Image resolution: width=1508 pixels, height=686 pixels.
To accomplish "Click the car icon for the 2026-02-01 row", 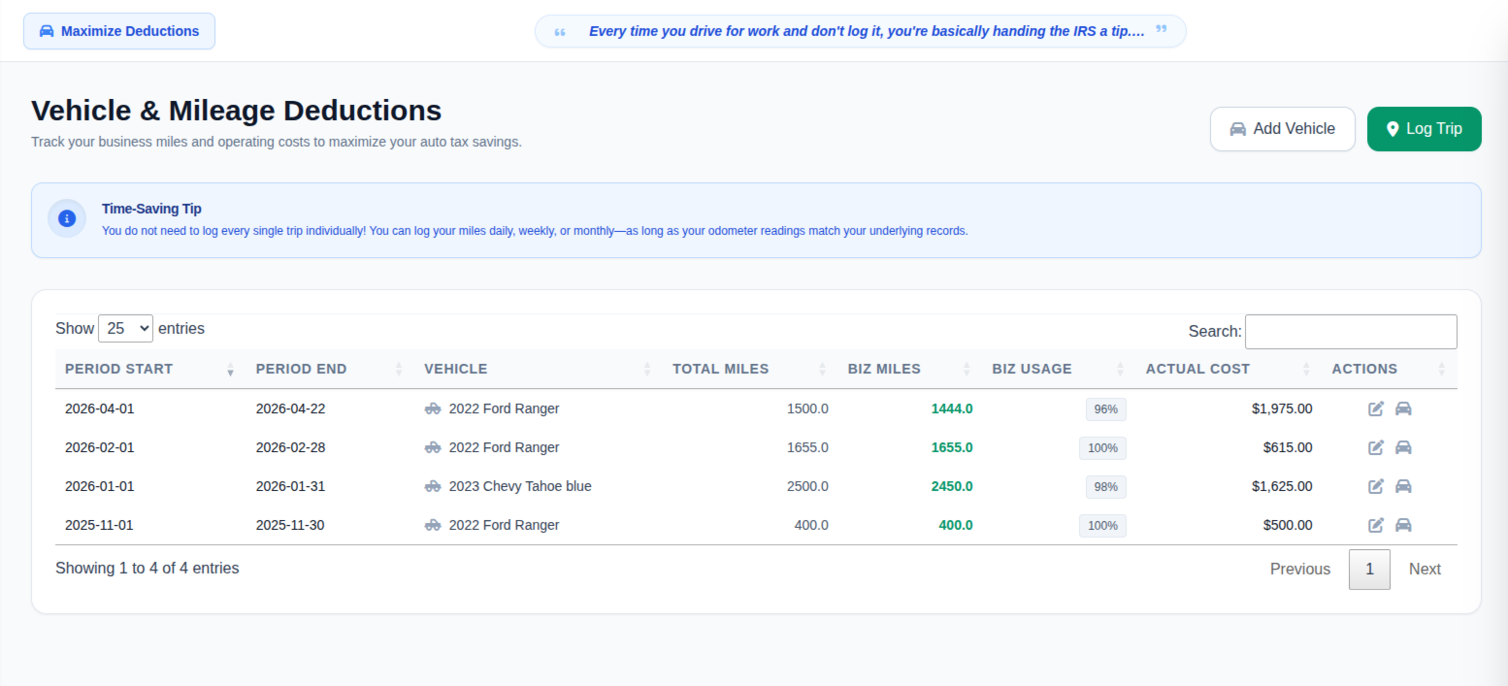I will 1403,447.
